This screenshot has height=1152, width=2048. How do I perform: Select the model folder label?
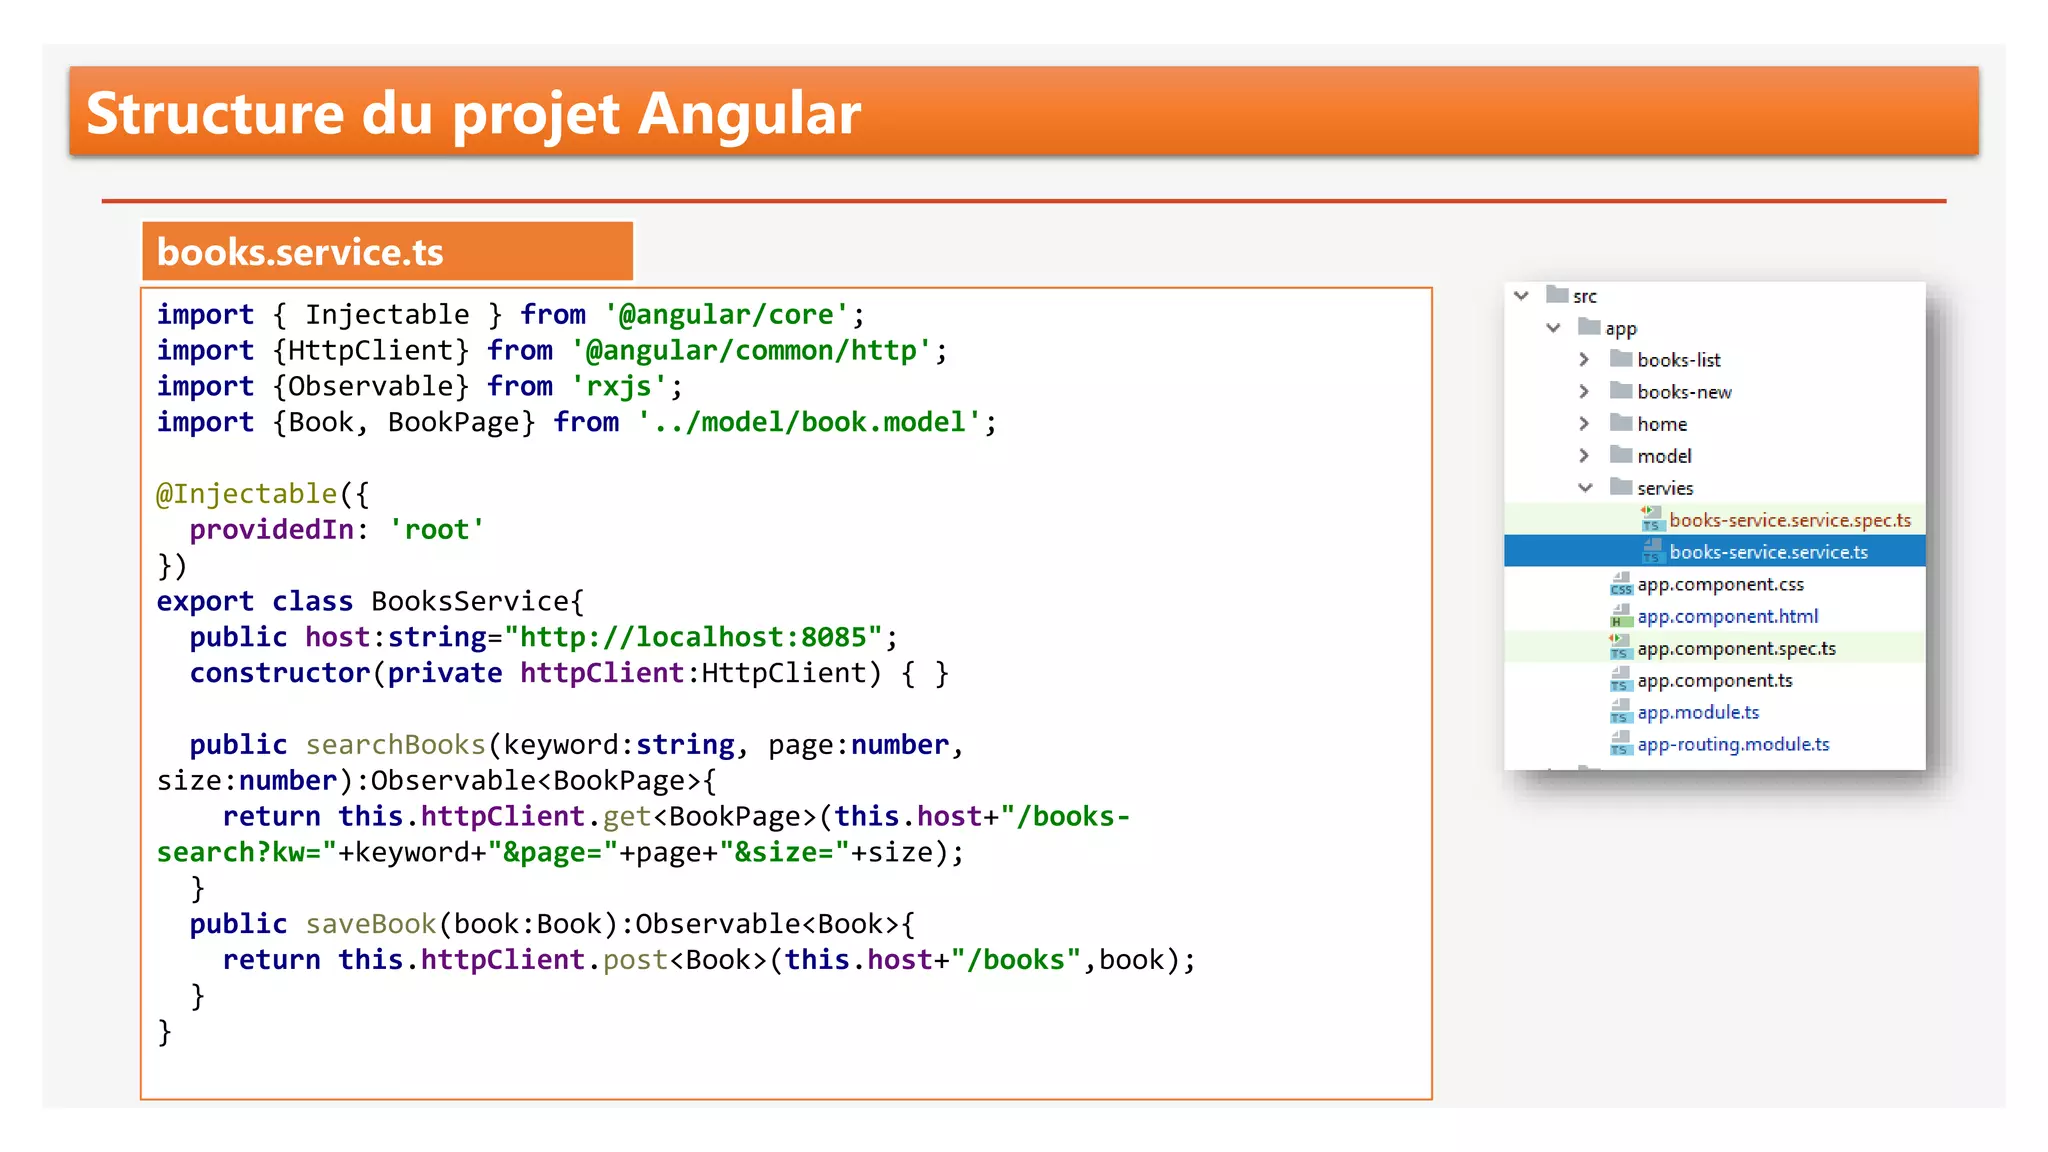point(1664,456)
